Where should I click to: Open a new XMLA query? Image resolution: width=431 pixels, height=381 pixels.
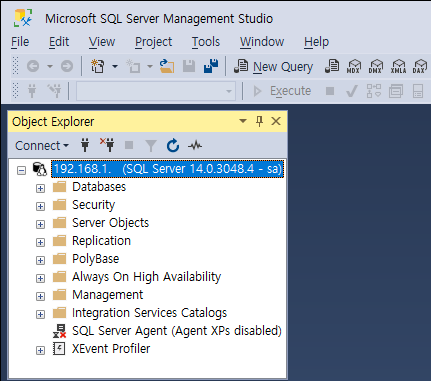point(398,66)
